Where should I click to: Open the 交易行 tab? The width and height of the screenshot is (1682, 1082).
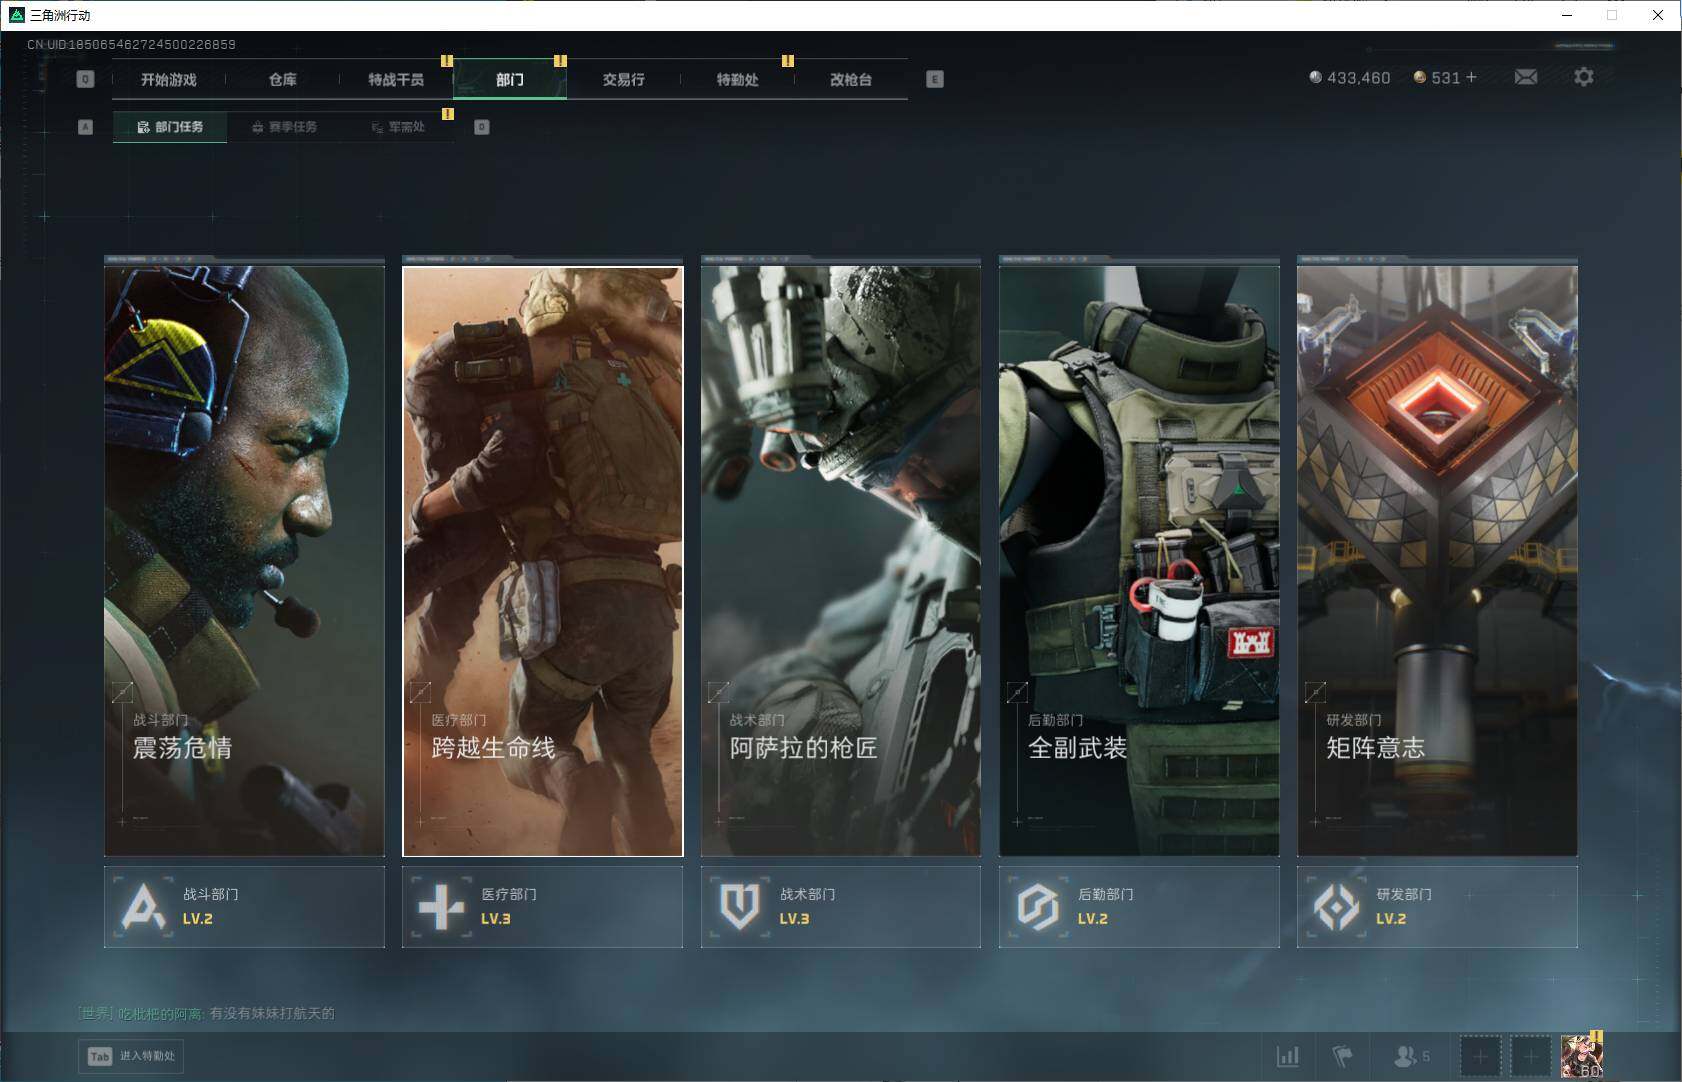(x=623, y=79)
